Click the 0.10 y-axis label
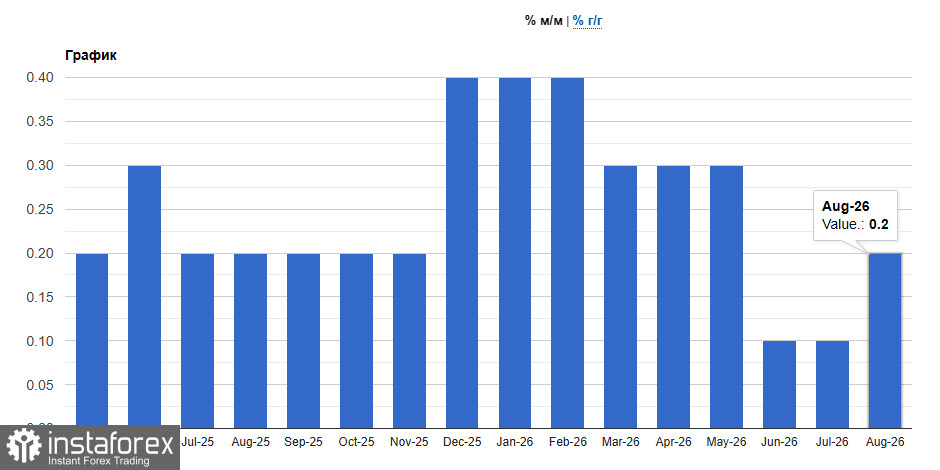 [41, 341]
